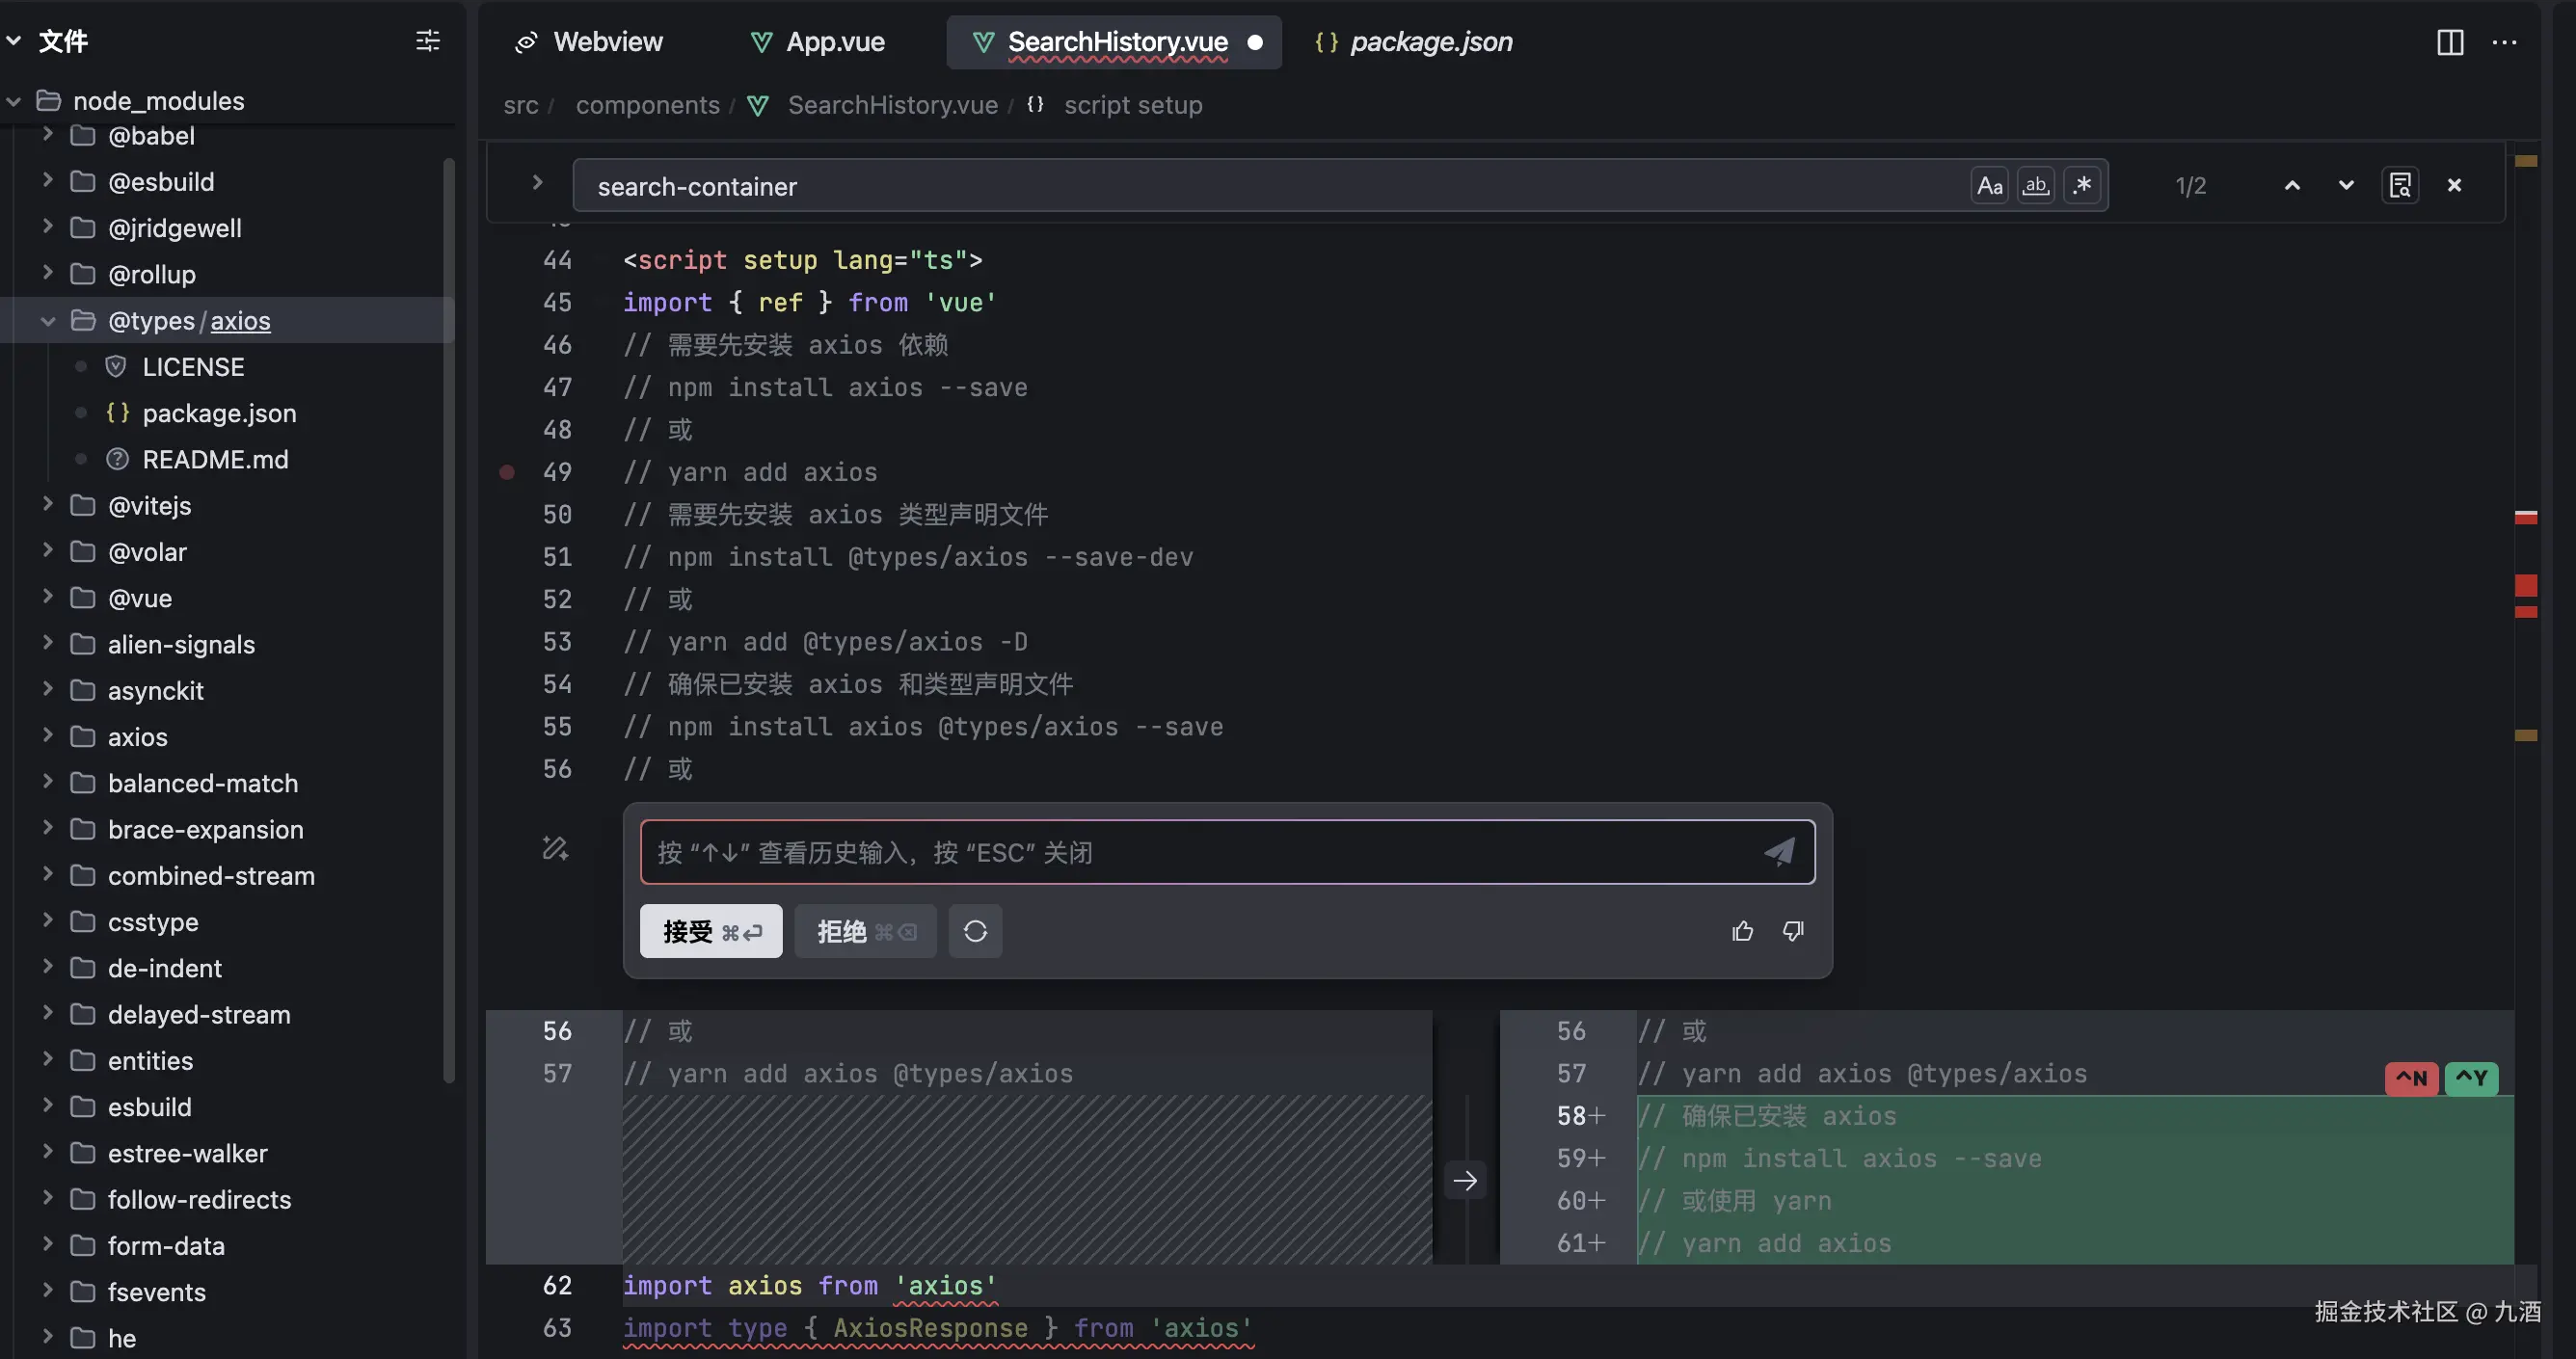Viewport: 2576px width, 1359px height.
Task: Toggle find in selection
Action: point(2400,186)
